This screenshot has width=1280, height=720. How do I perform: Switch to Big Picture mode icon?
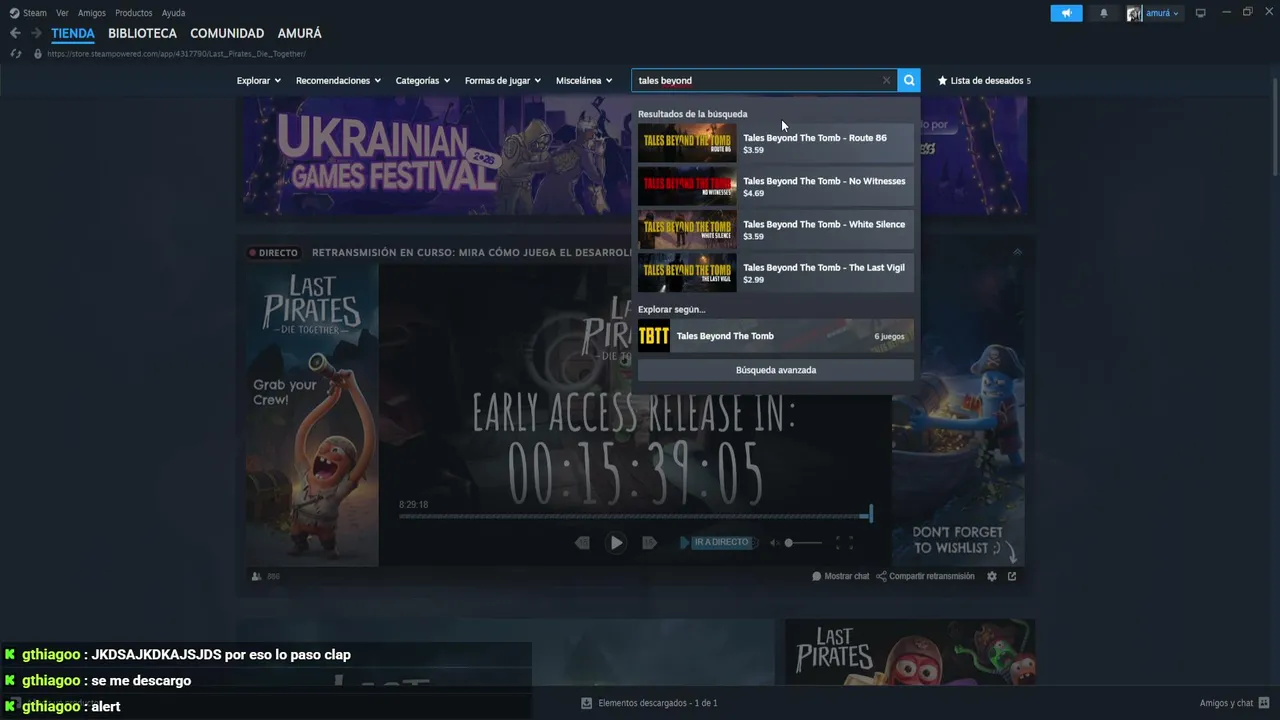point(1201,13)
